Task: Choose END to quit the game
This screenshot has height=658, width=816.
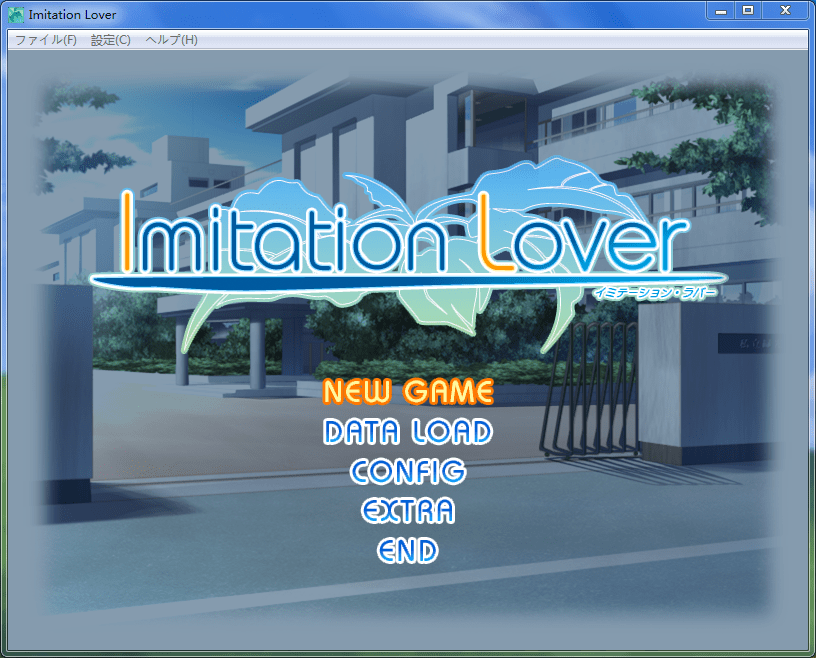Action: click(408, 550)
